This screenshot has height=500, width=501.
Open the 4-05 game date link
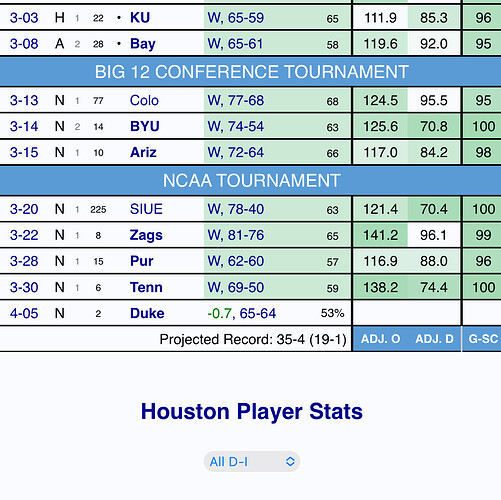click(24, 313)
